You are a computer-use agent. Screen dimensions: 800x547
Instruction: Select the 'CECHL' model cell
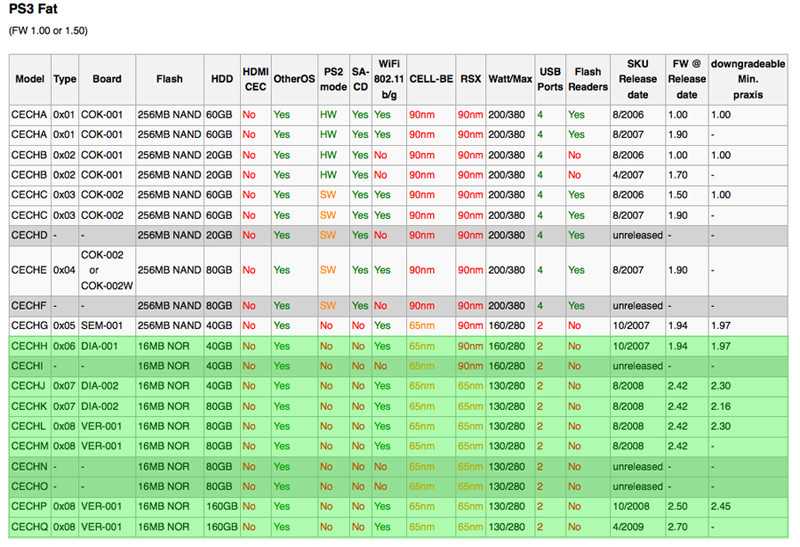[29, 426]
